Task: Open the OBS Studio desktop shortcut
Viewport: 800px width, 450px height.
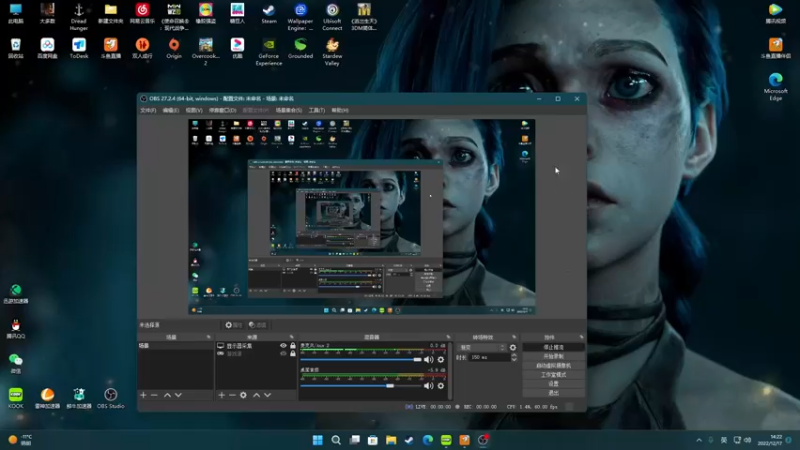Action: pyautogui.click(x=111, y=398)
